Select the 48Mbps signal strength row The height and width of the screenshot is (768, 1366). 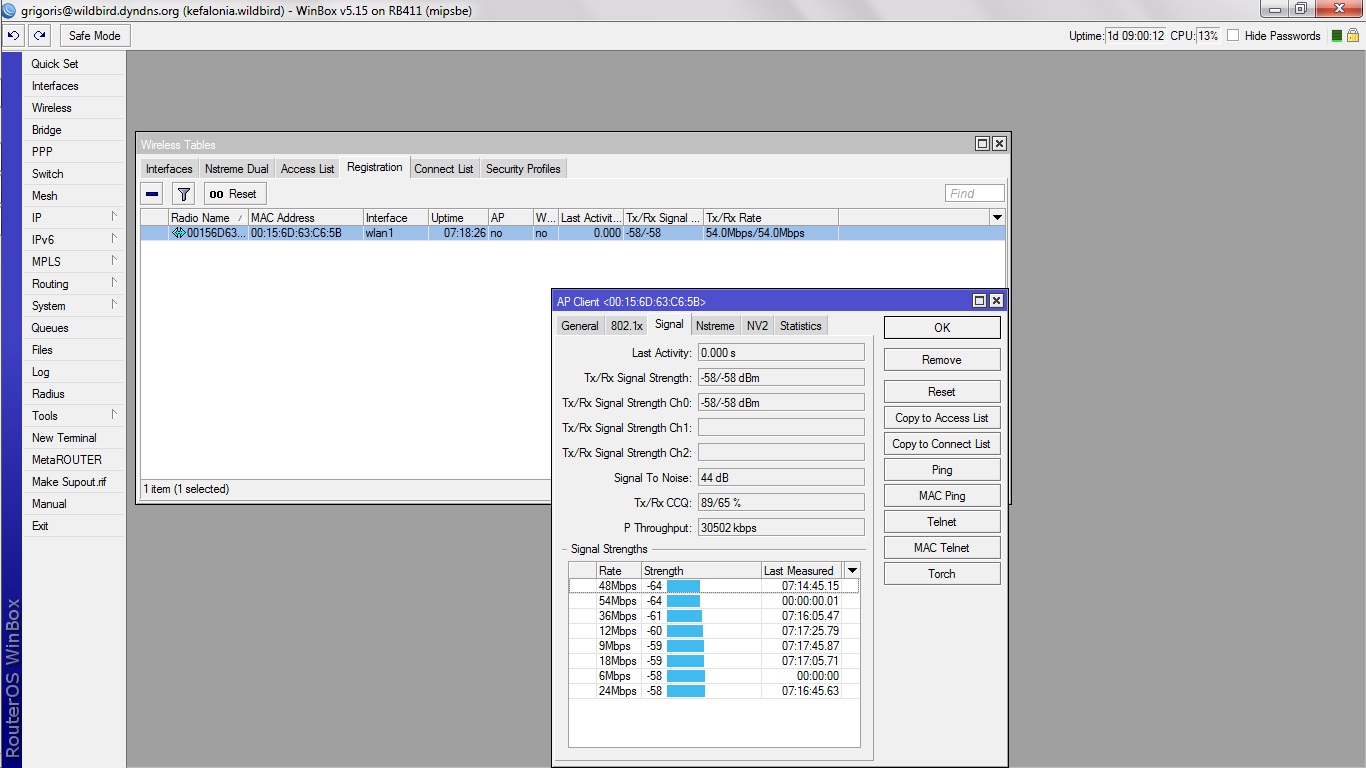tap(713, 586)
